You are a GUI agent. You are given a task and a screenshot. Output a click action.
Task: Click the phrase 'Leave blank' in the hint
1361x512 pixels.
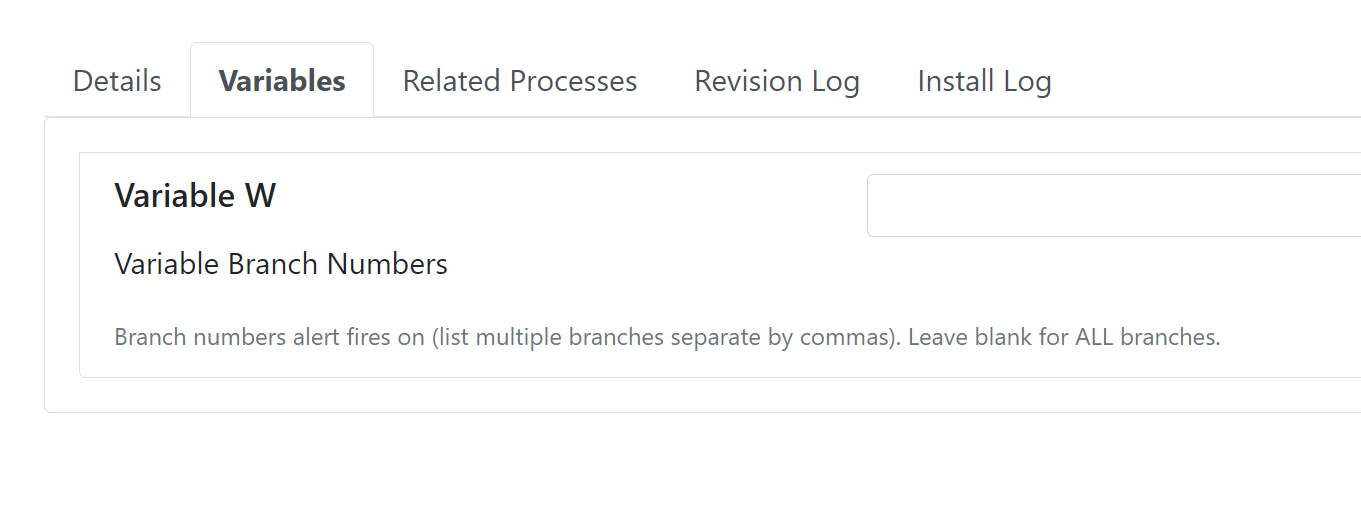(970, 337)
